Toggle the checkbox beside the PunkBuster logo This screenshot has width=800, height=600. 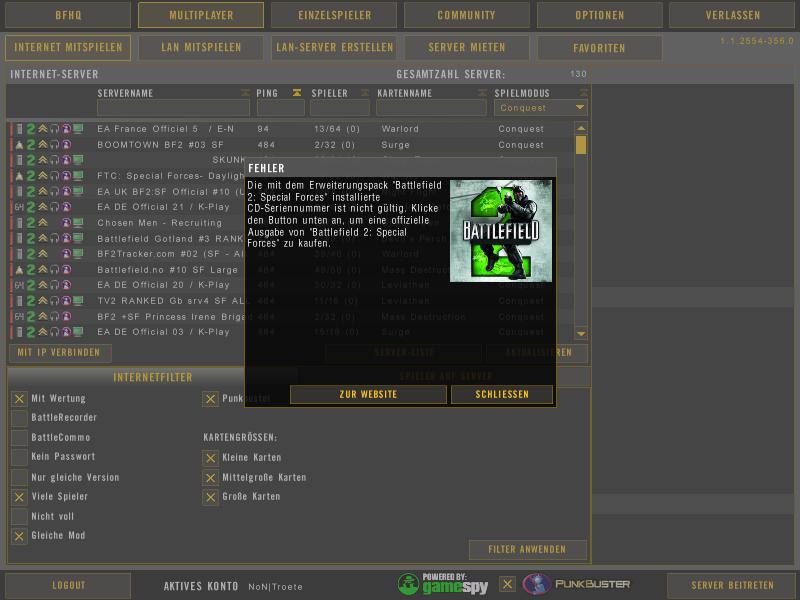pos(507,584)
